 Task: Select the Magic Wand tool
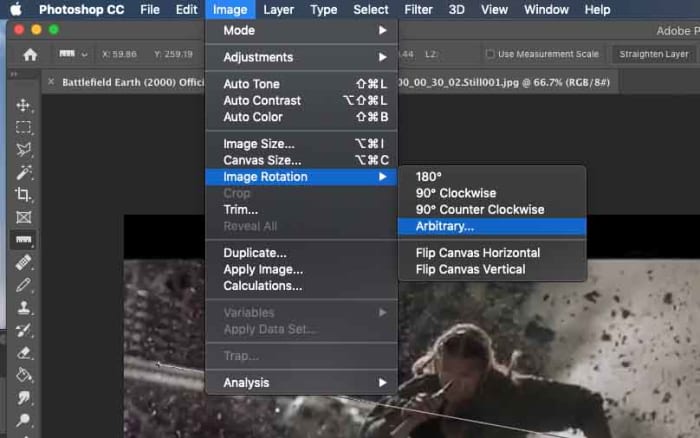(23, 172)
